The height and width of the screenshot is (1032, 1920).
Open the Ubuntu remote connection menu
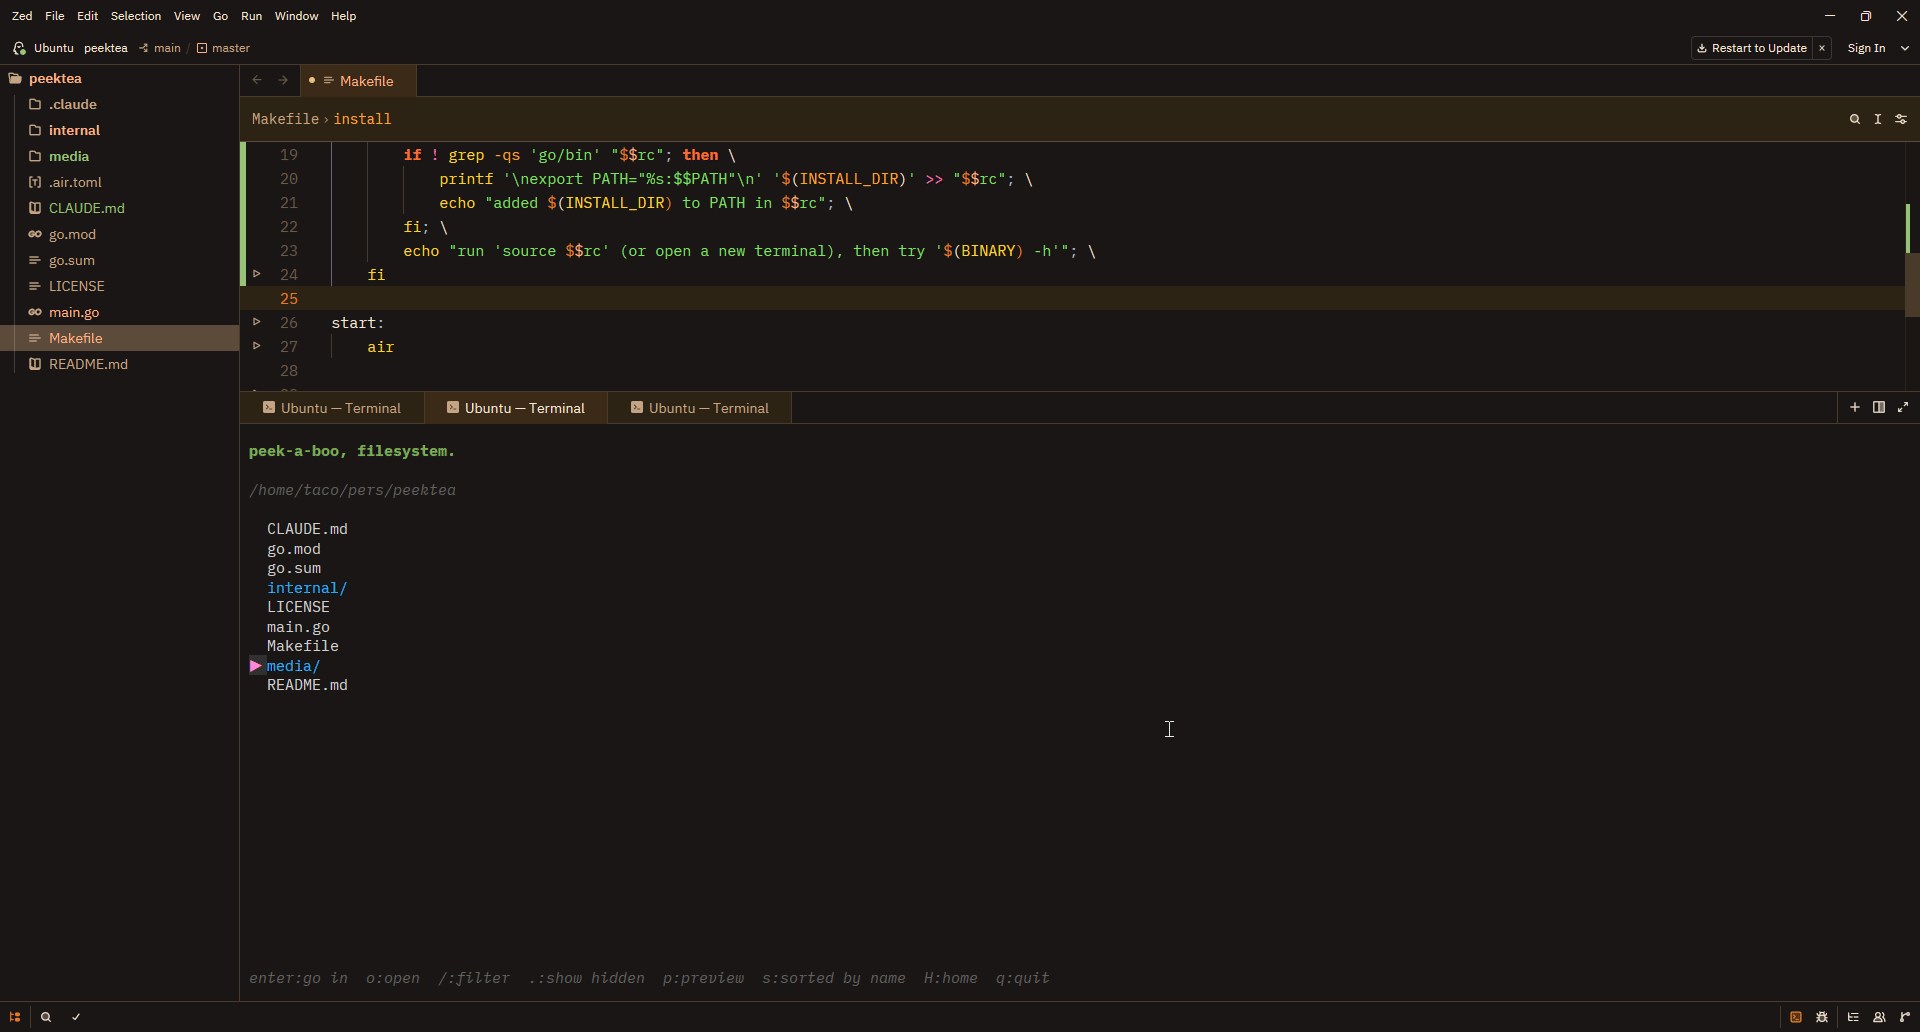43,48
